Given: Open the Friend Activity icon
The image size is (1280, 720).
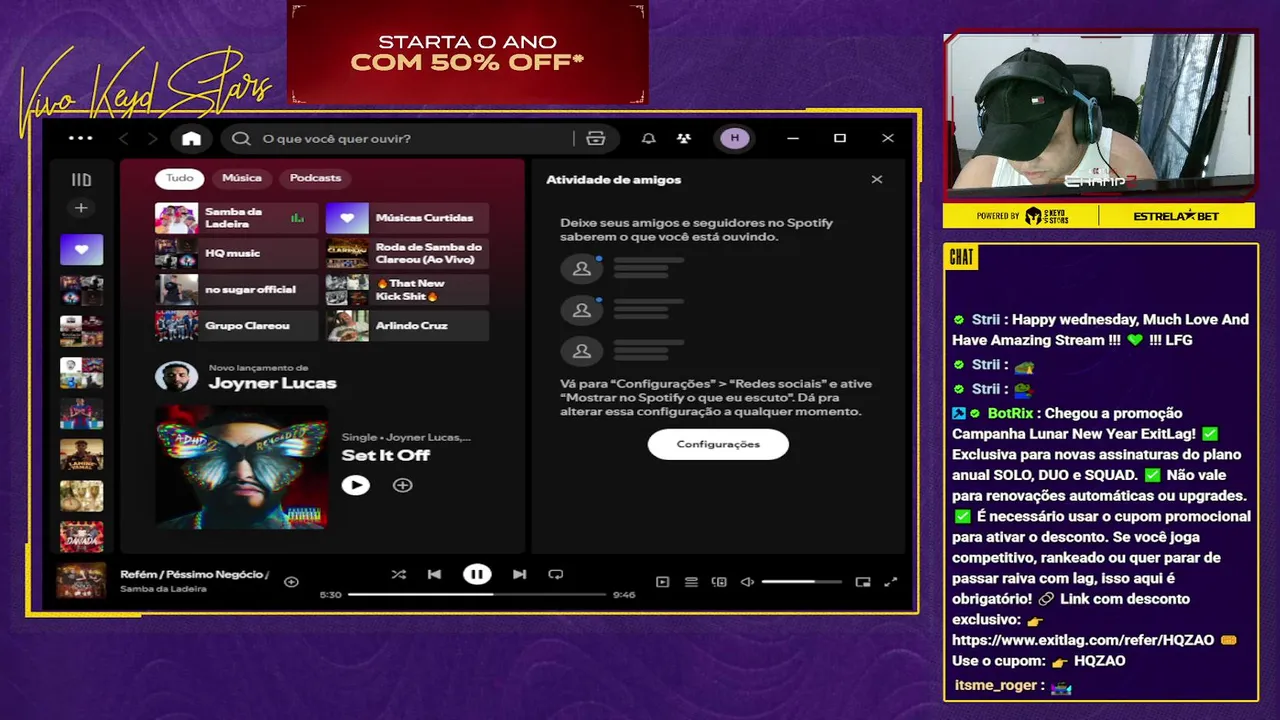Looking at the screenshot, I should (x=684, y=138).
